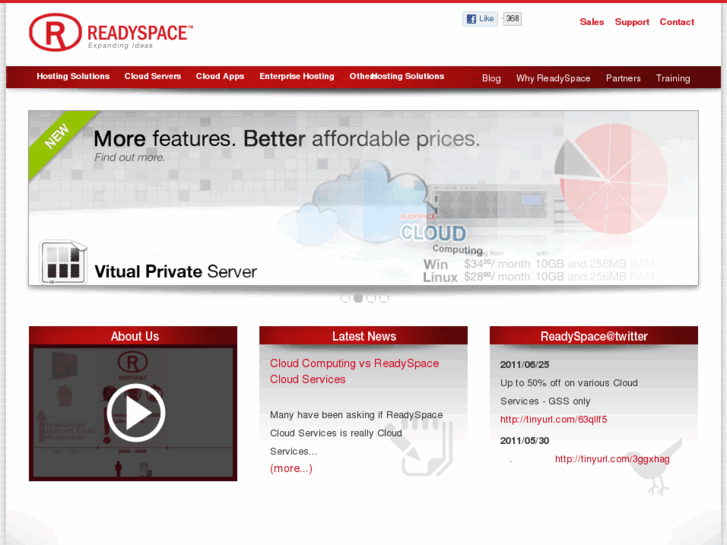This screenshot has height=545, width=727.
Task: Click the Up to 50% off tweet text
Action: pos(569,392)
